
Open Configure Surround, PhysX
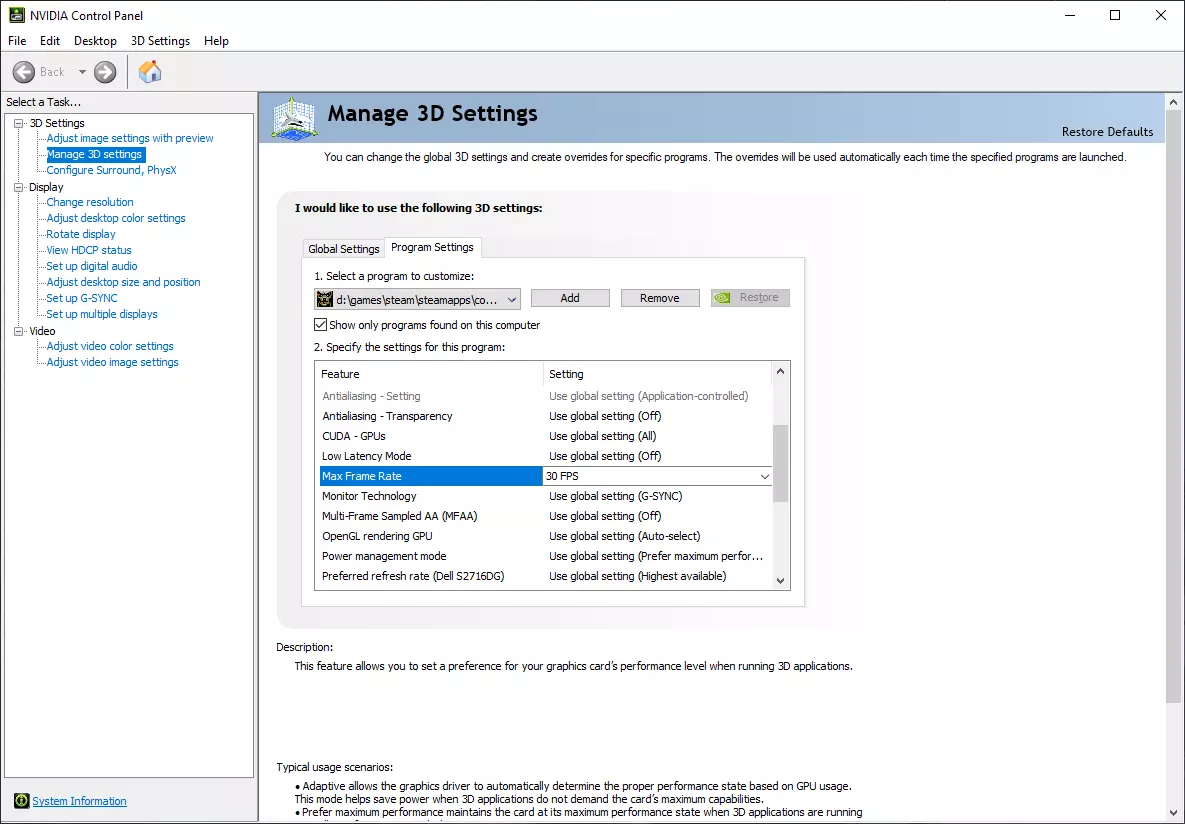coord(111,170)
